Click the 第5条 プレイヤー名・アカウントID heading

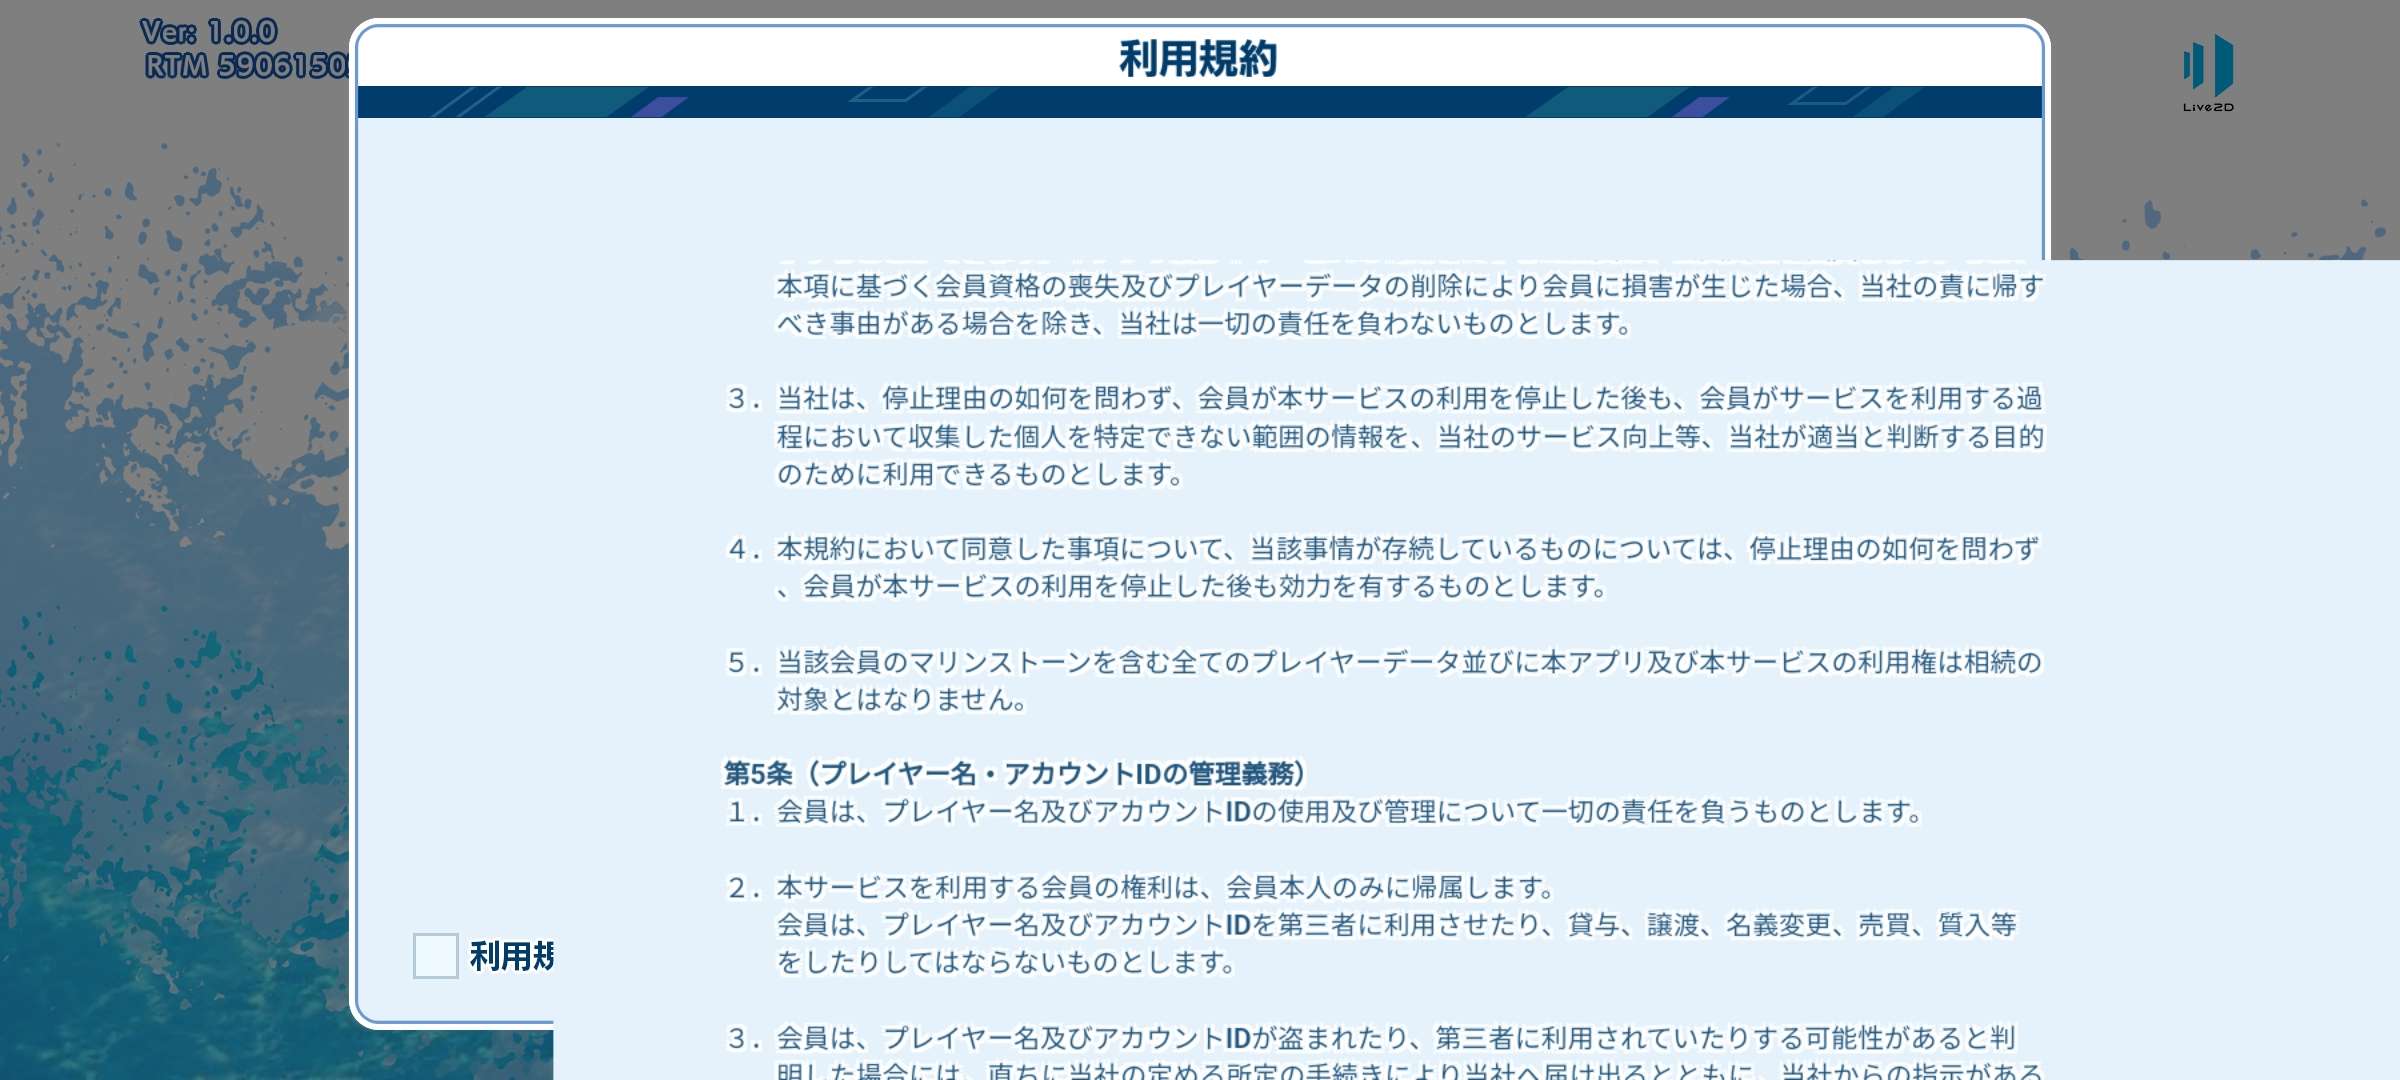click(x=1014, y=773)
